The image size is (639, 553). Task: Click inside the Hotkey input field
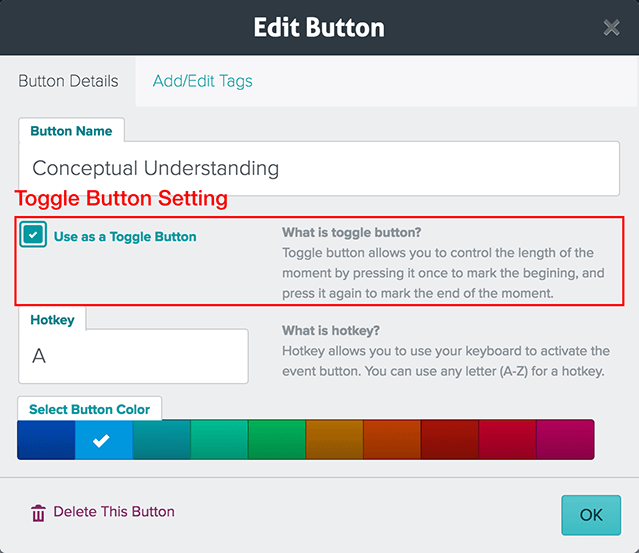(133, 356)
